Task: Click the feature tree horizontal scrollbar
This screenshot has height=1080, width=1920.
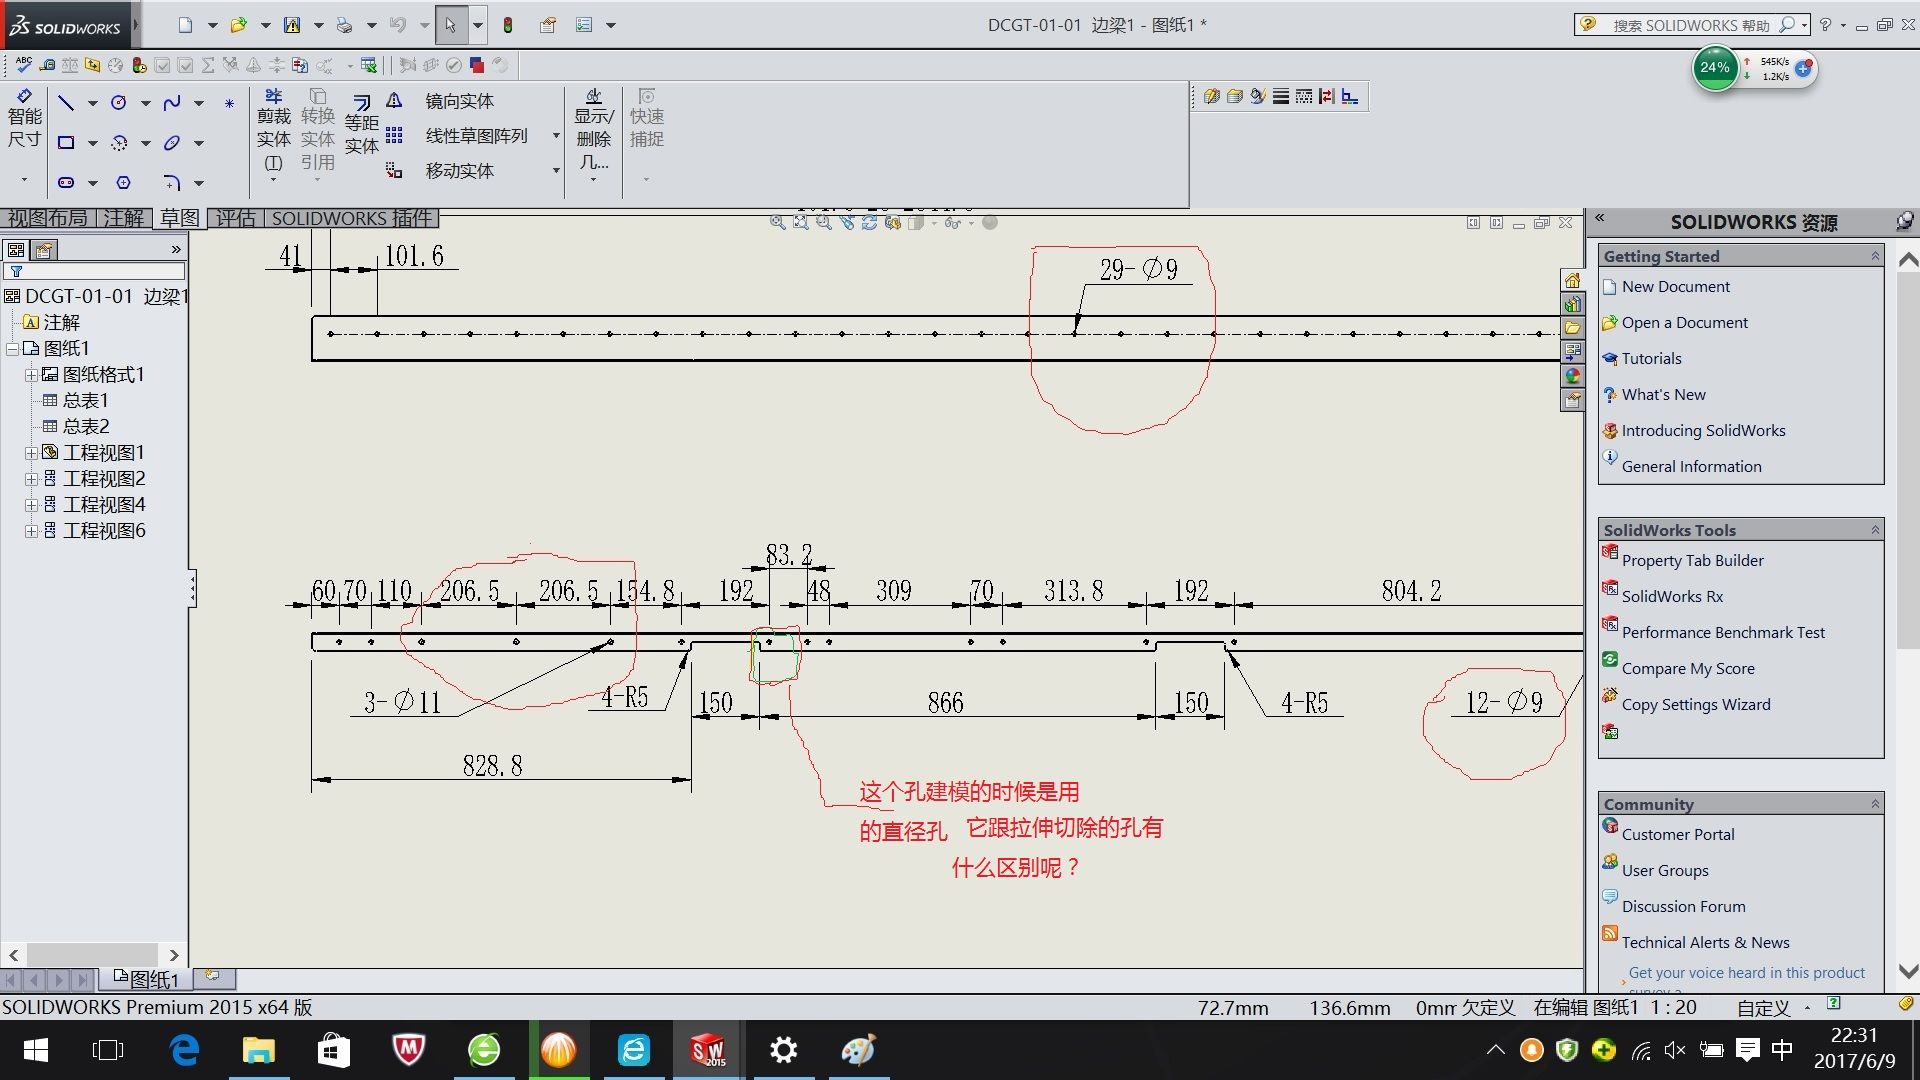Action: [x=93, y=955]
